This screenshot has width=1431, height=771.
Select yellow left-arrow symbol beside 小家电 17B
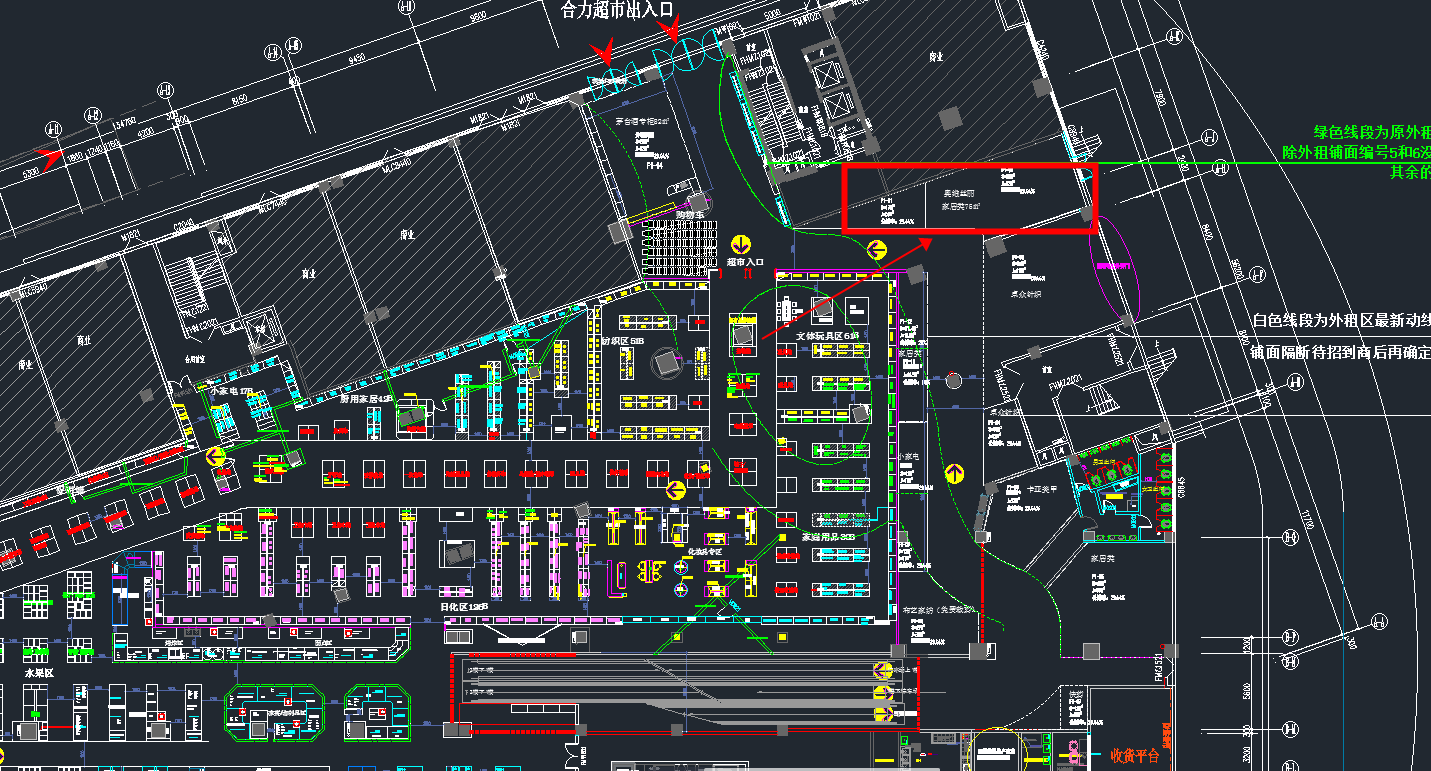coord(215,458)
